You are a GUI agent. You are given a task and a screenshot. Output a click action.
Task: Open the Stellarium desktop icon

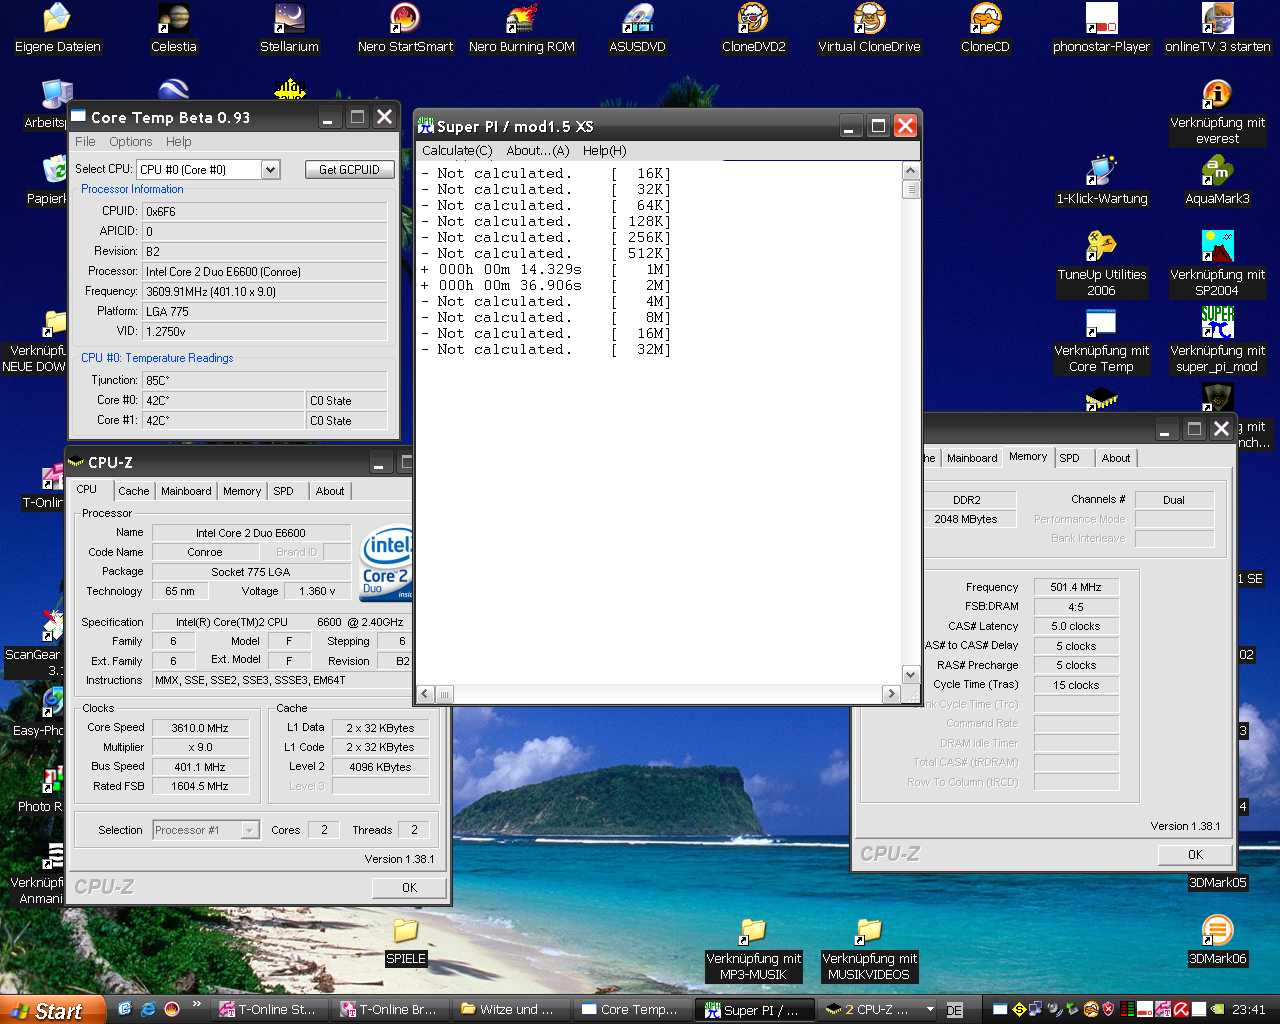(289, 28)
